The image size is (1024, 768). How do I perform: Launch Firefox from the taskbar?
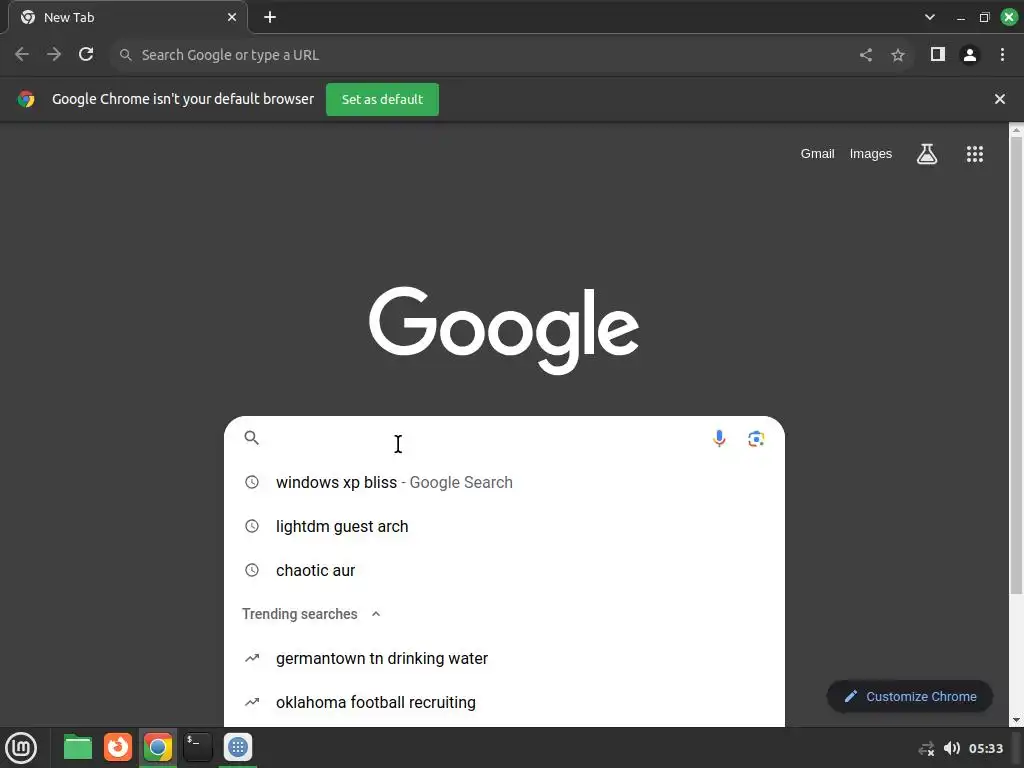coord(118,747)
